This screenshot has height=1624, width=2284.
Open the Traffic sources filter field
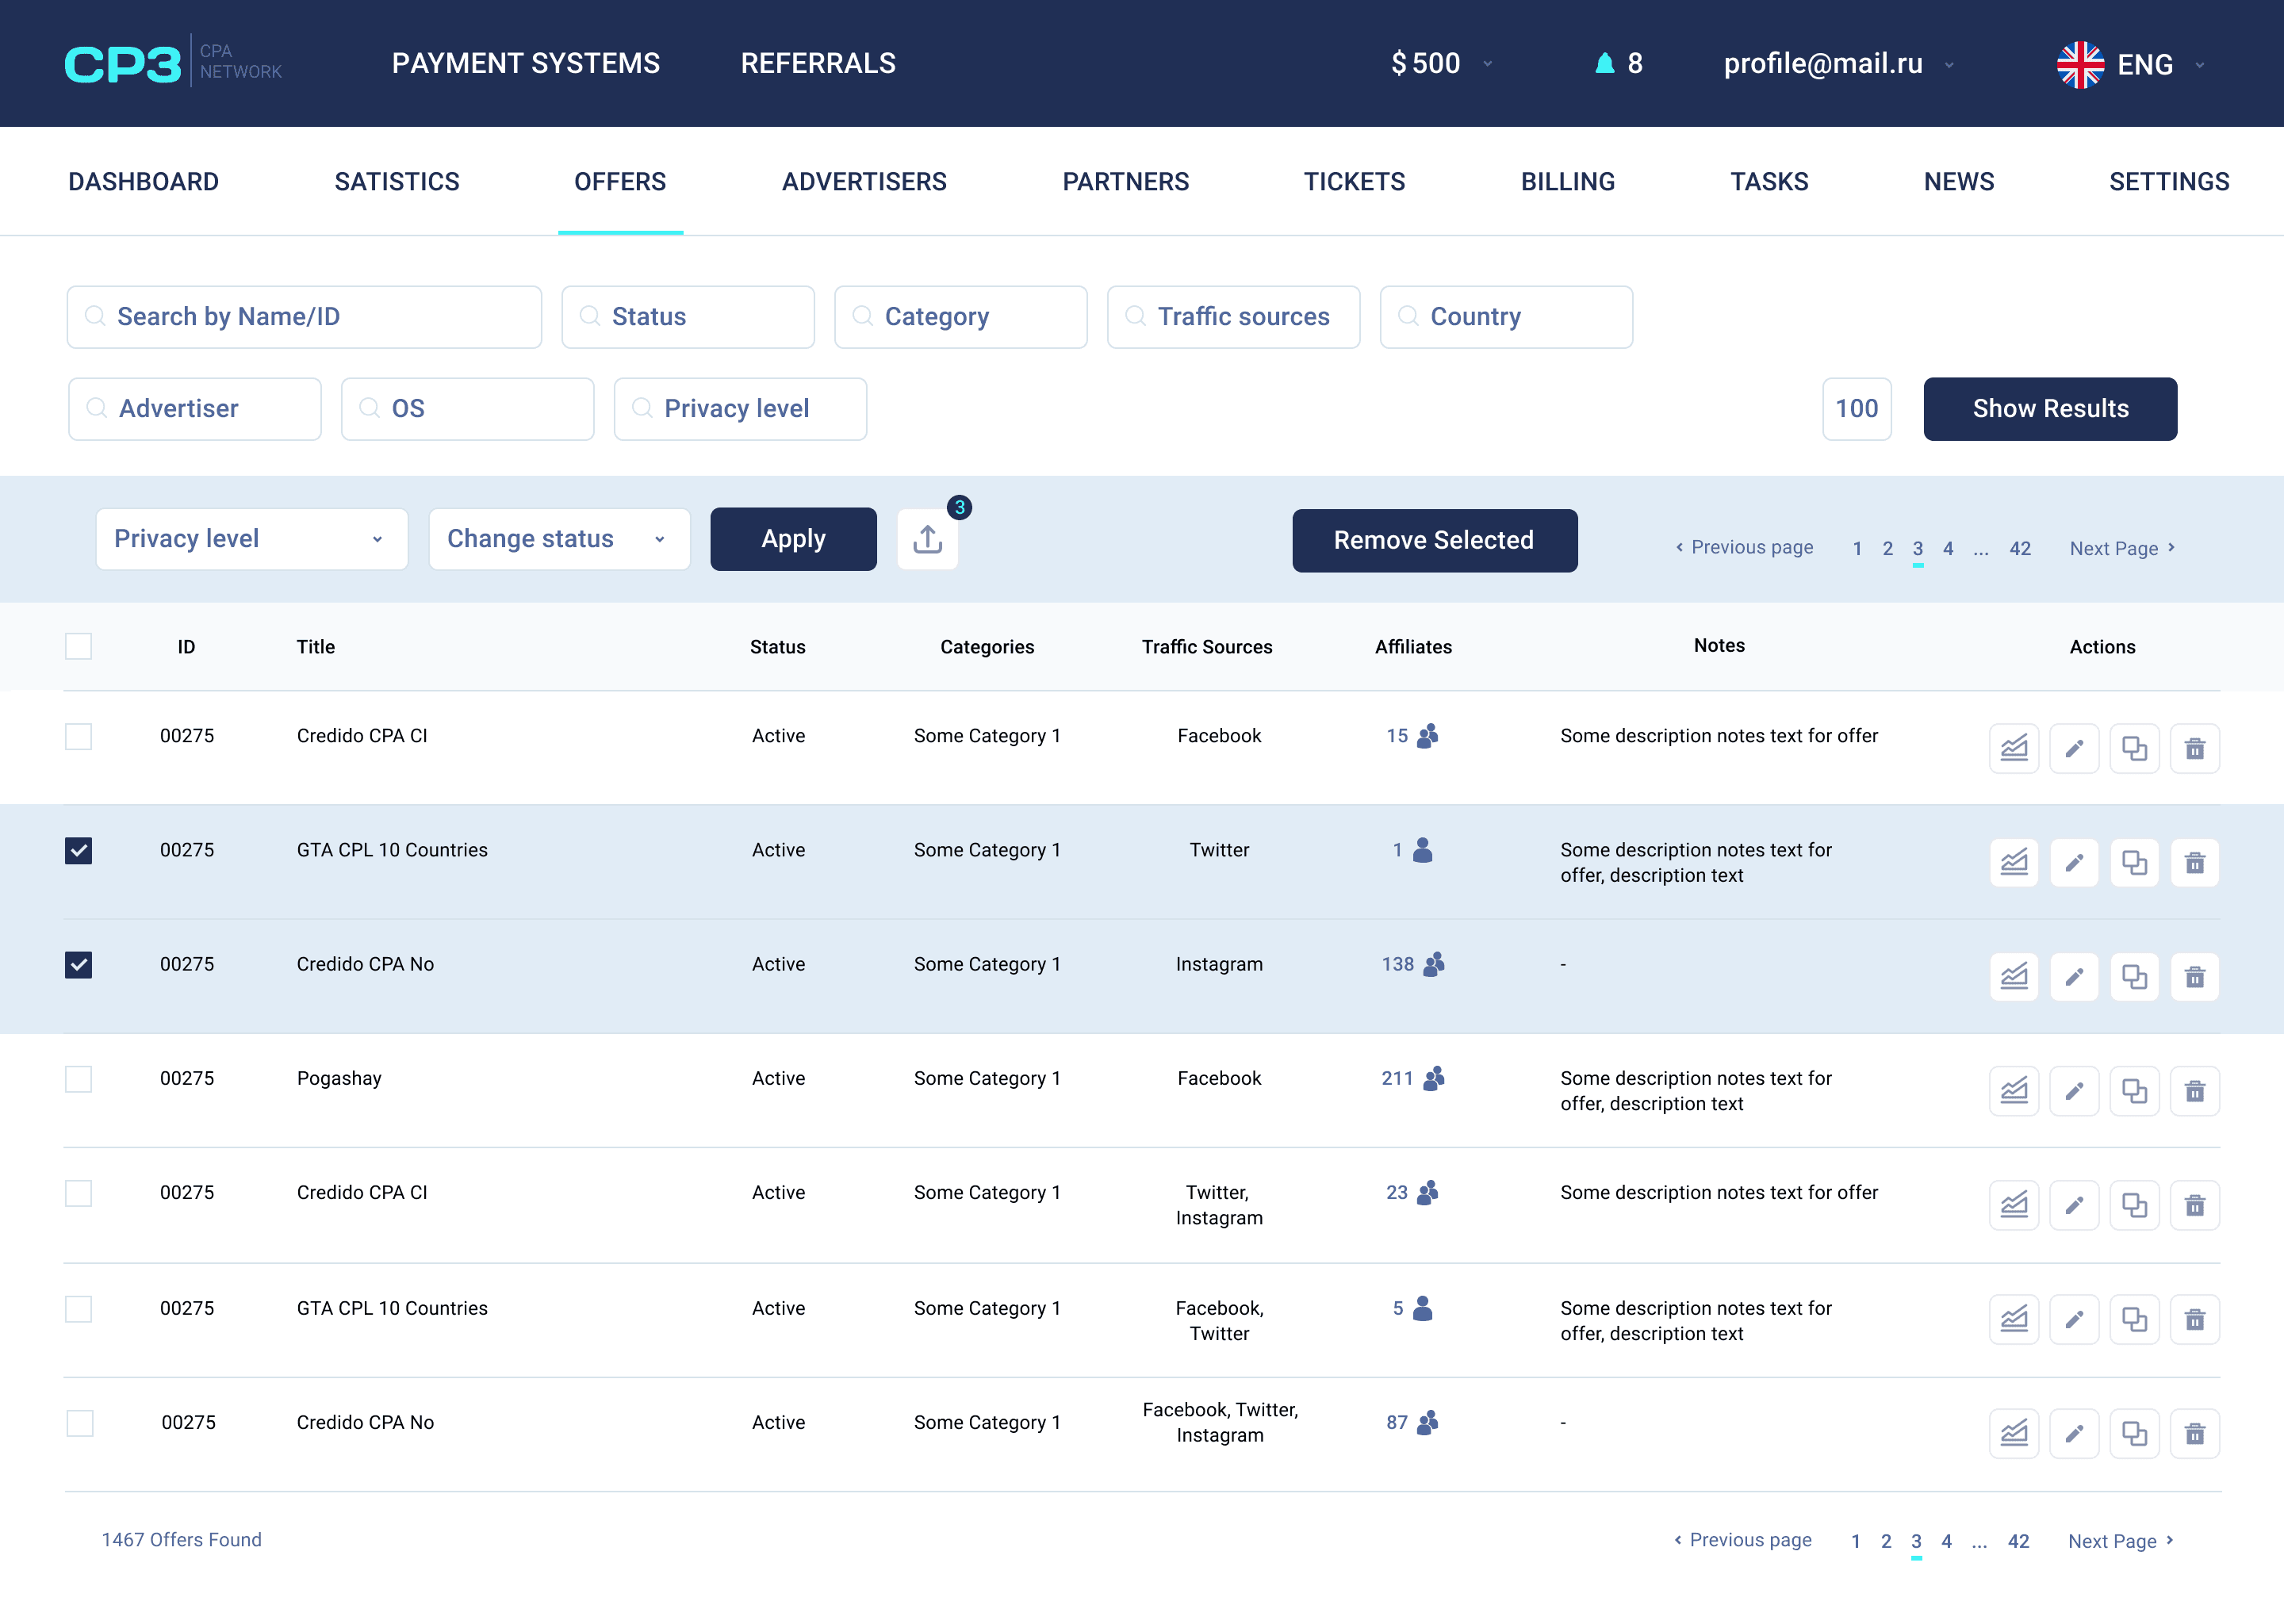coord(1233,317)
